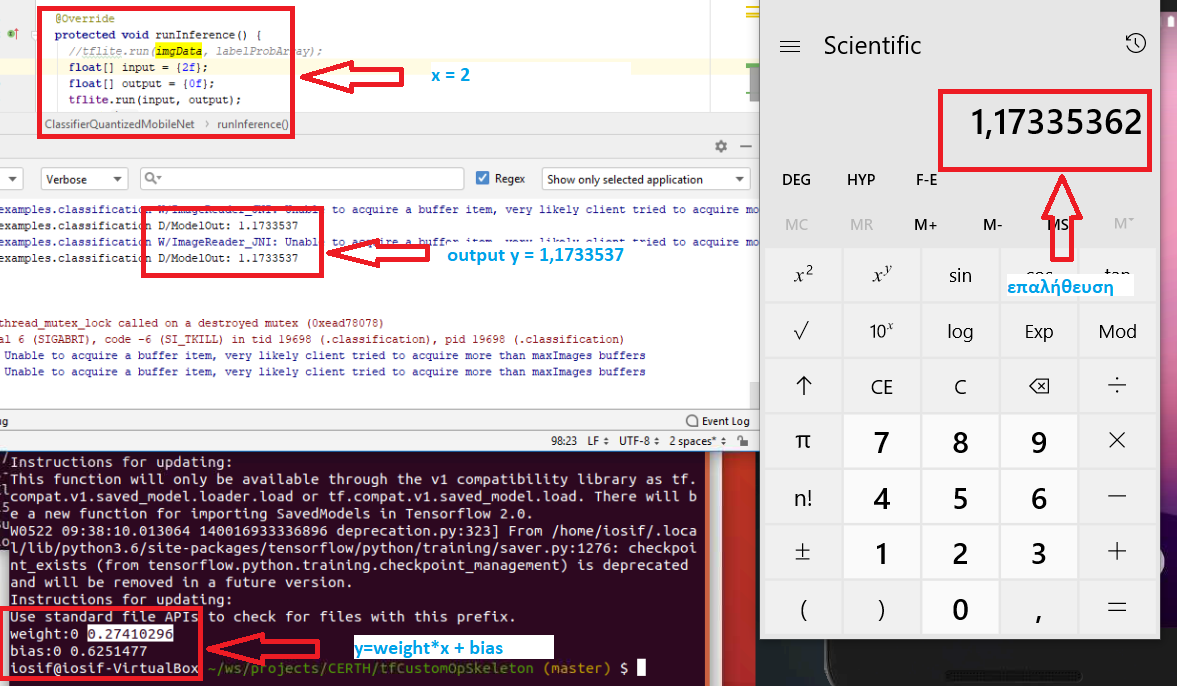
Task: Click the highlighted imgData text in code
Action: (179, 51)
